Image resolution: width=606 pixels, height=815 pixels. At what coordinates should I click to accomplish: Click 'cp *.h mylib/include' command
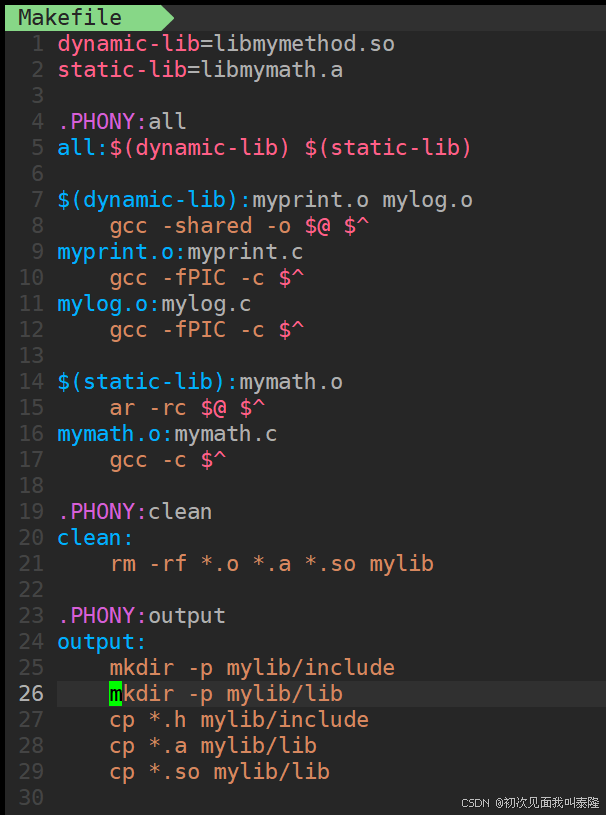[x=239, y=720]
